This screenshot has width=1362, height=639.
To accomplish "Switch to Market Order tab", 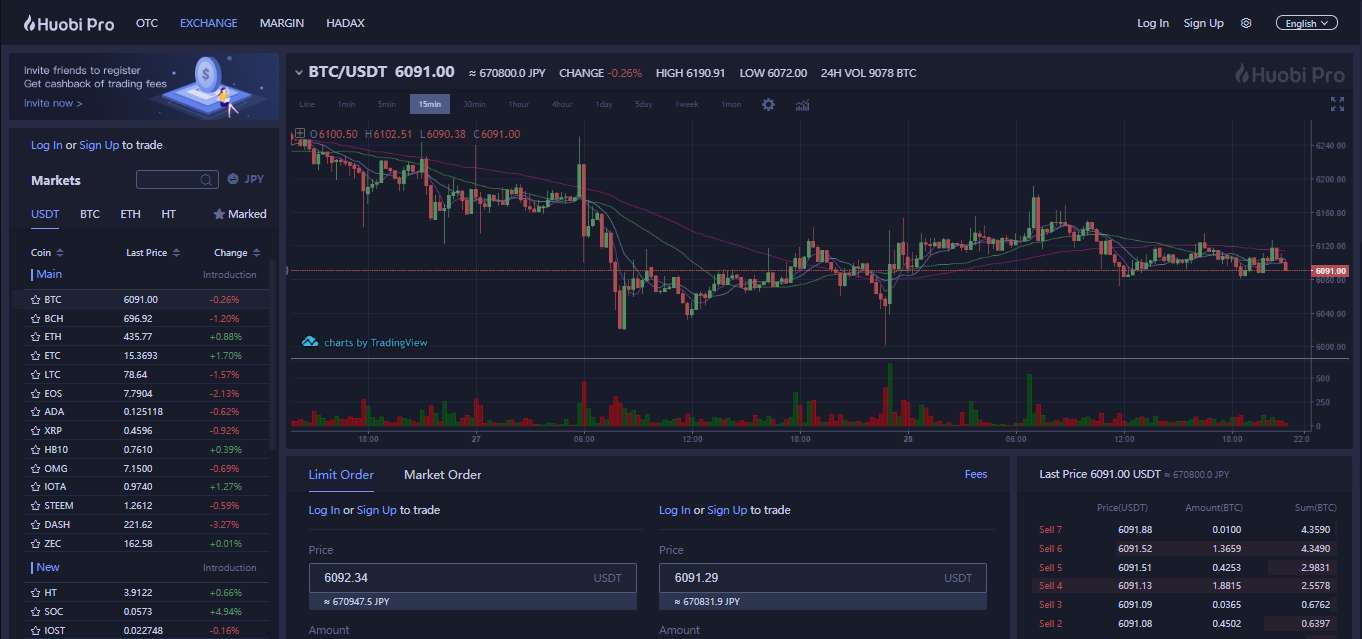I will pos(442,475).
